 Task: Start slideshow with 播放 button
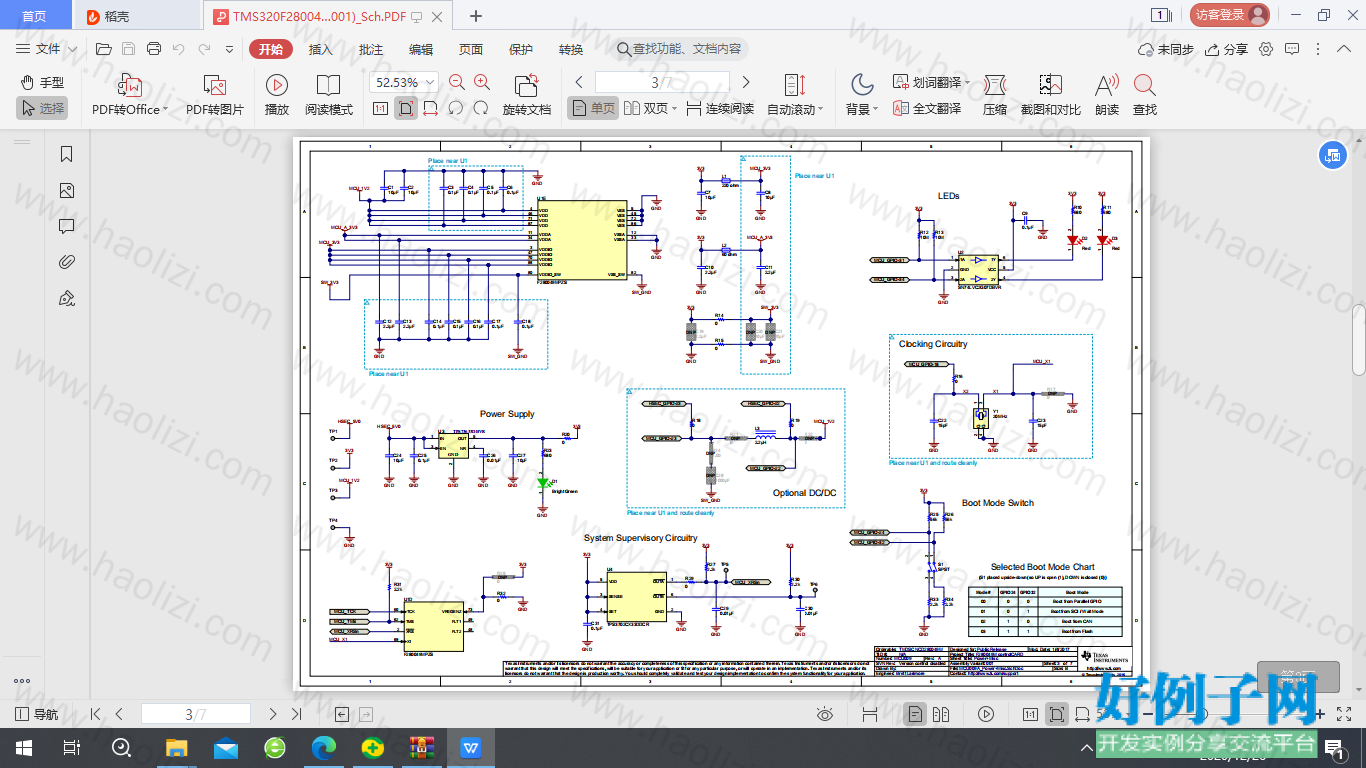click(x=277, y=95)
